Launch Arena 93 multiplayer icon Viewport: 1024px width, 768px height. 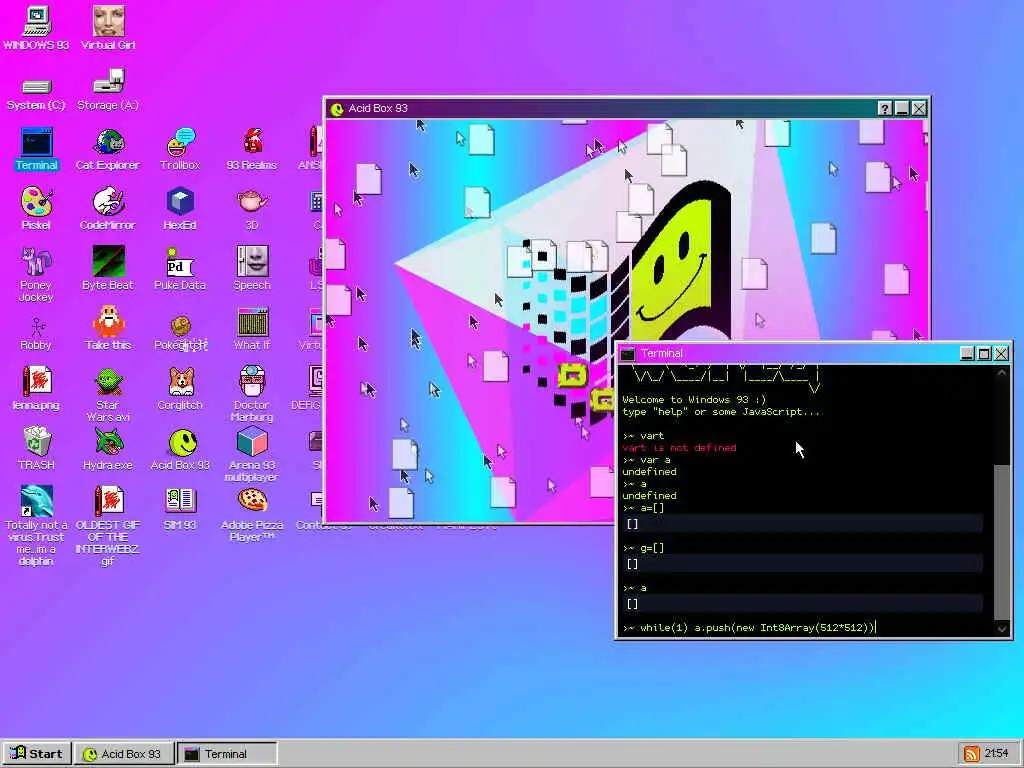(x=252, y=454)
